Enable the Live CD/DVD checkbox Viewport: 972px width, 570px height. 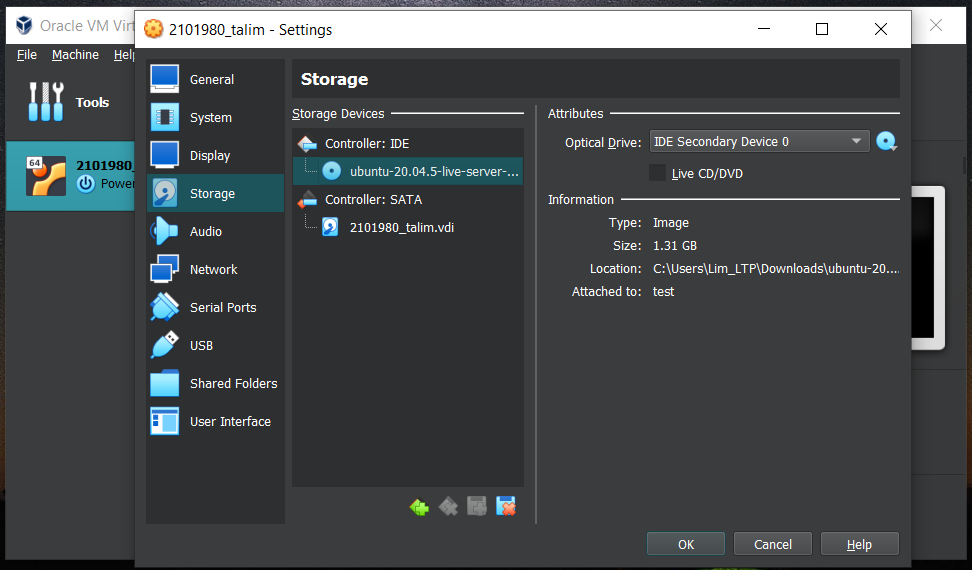657,173
